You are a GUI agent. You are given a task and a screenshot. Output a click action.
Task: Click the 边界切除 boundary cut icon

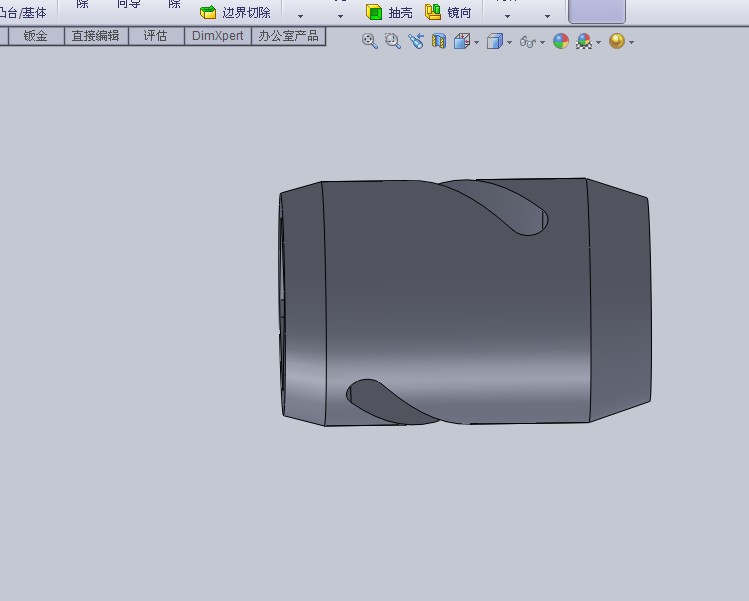click(x=208, y=12)
